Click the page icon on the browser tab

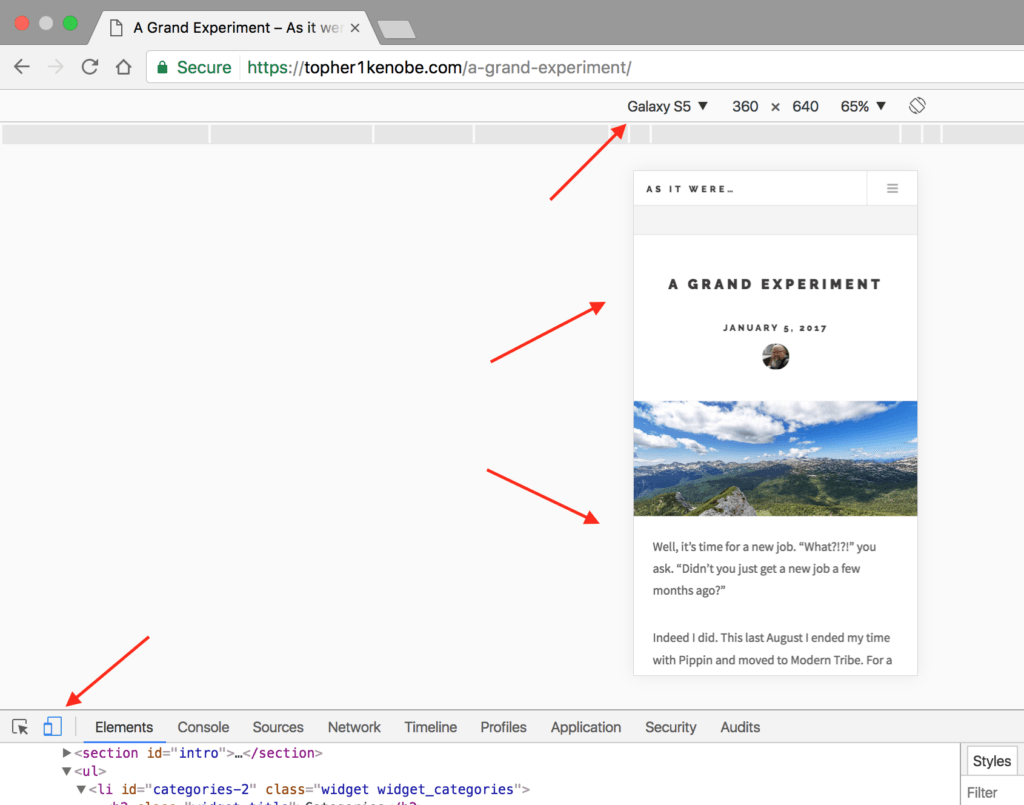point(116,28)
